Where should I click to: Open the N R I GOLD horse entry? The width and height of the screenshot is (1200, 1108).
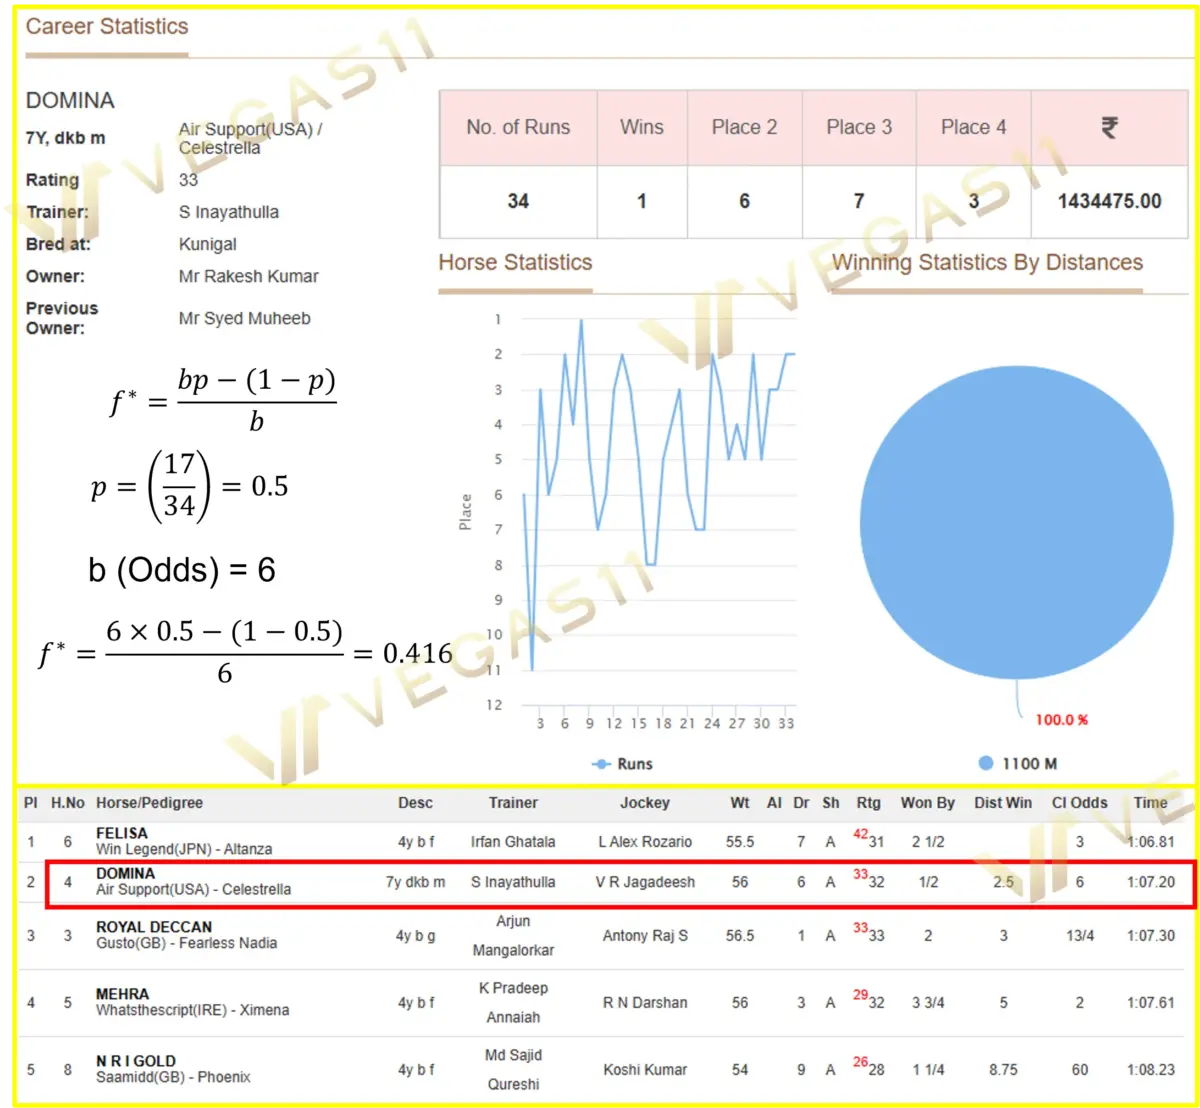[x=136, y=1061]
